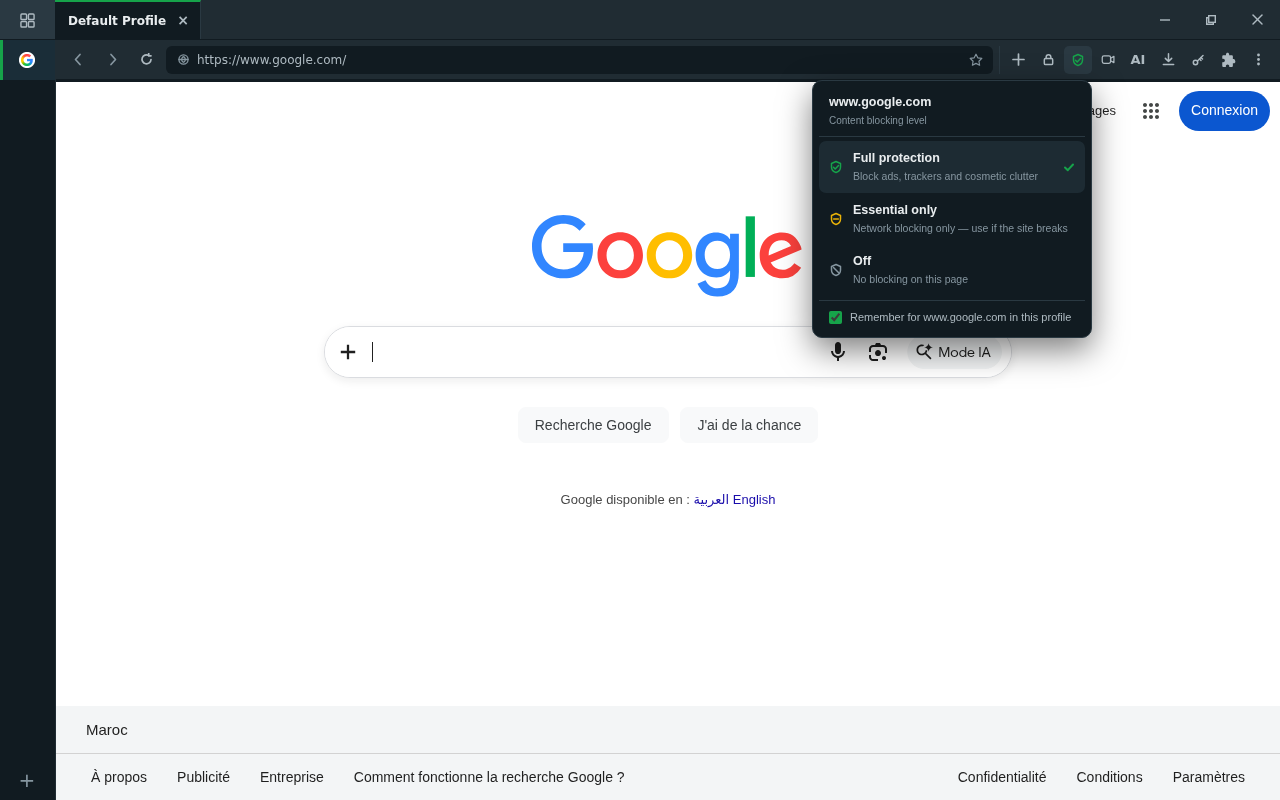Image resolution: width=1280 pixels, height=800 pixels.
Task: Open Mode IA search
Action: pyautogui.click(x=954, y=352)
